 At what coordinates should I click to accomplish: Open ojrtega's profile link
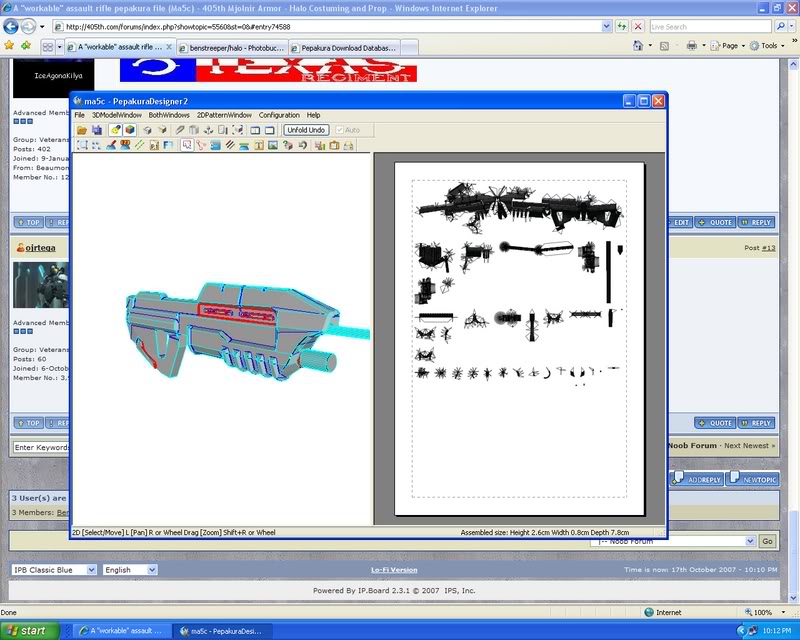(x=40, y=248)
